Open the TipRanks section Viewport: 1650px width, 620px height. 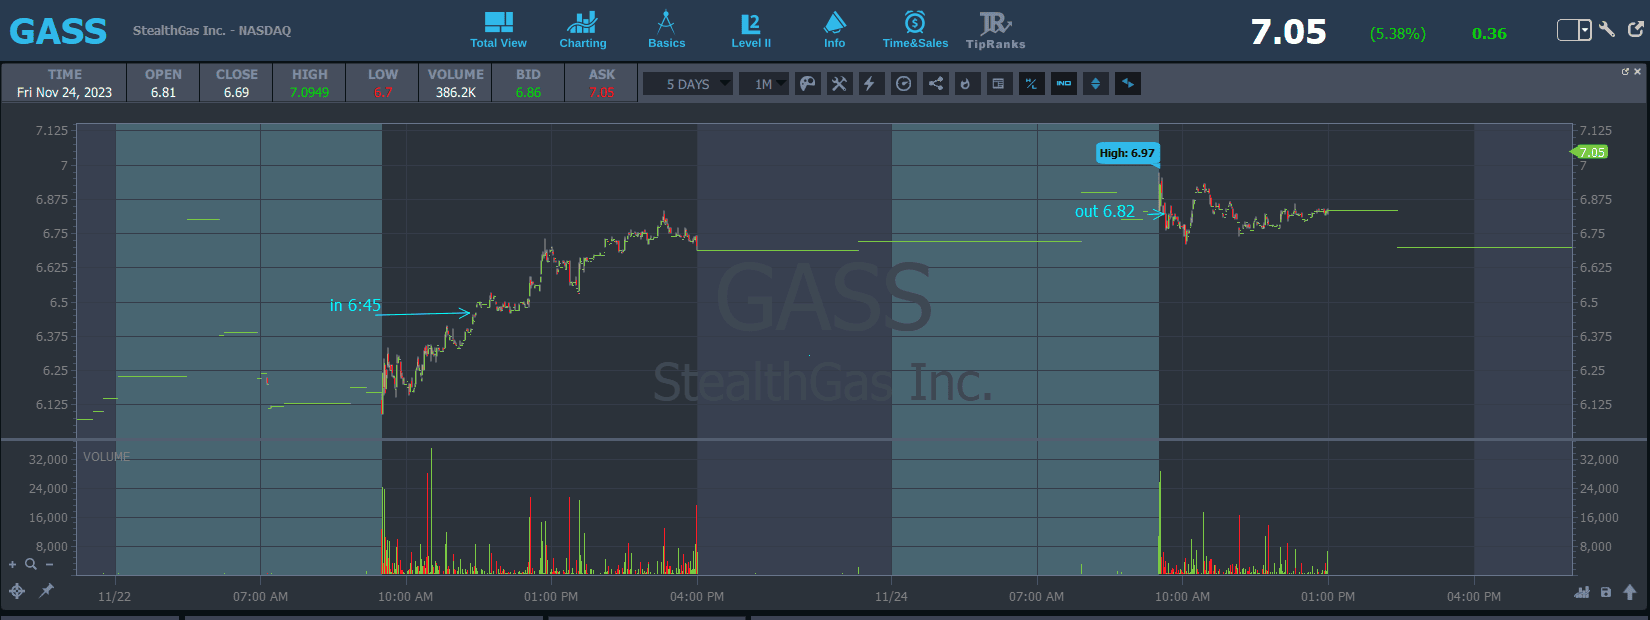[995, 30]
